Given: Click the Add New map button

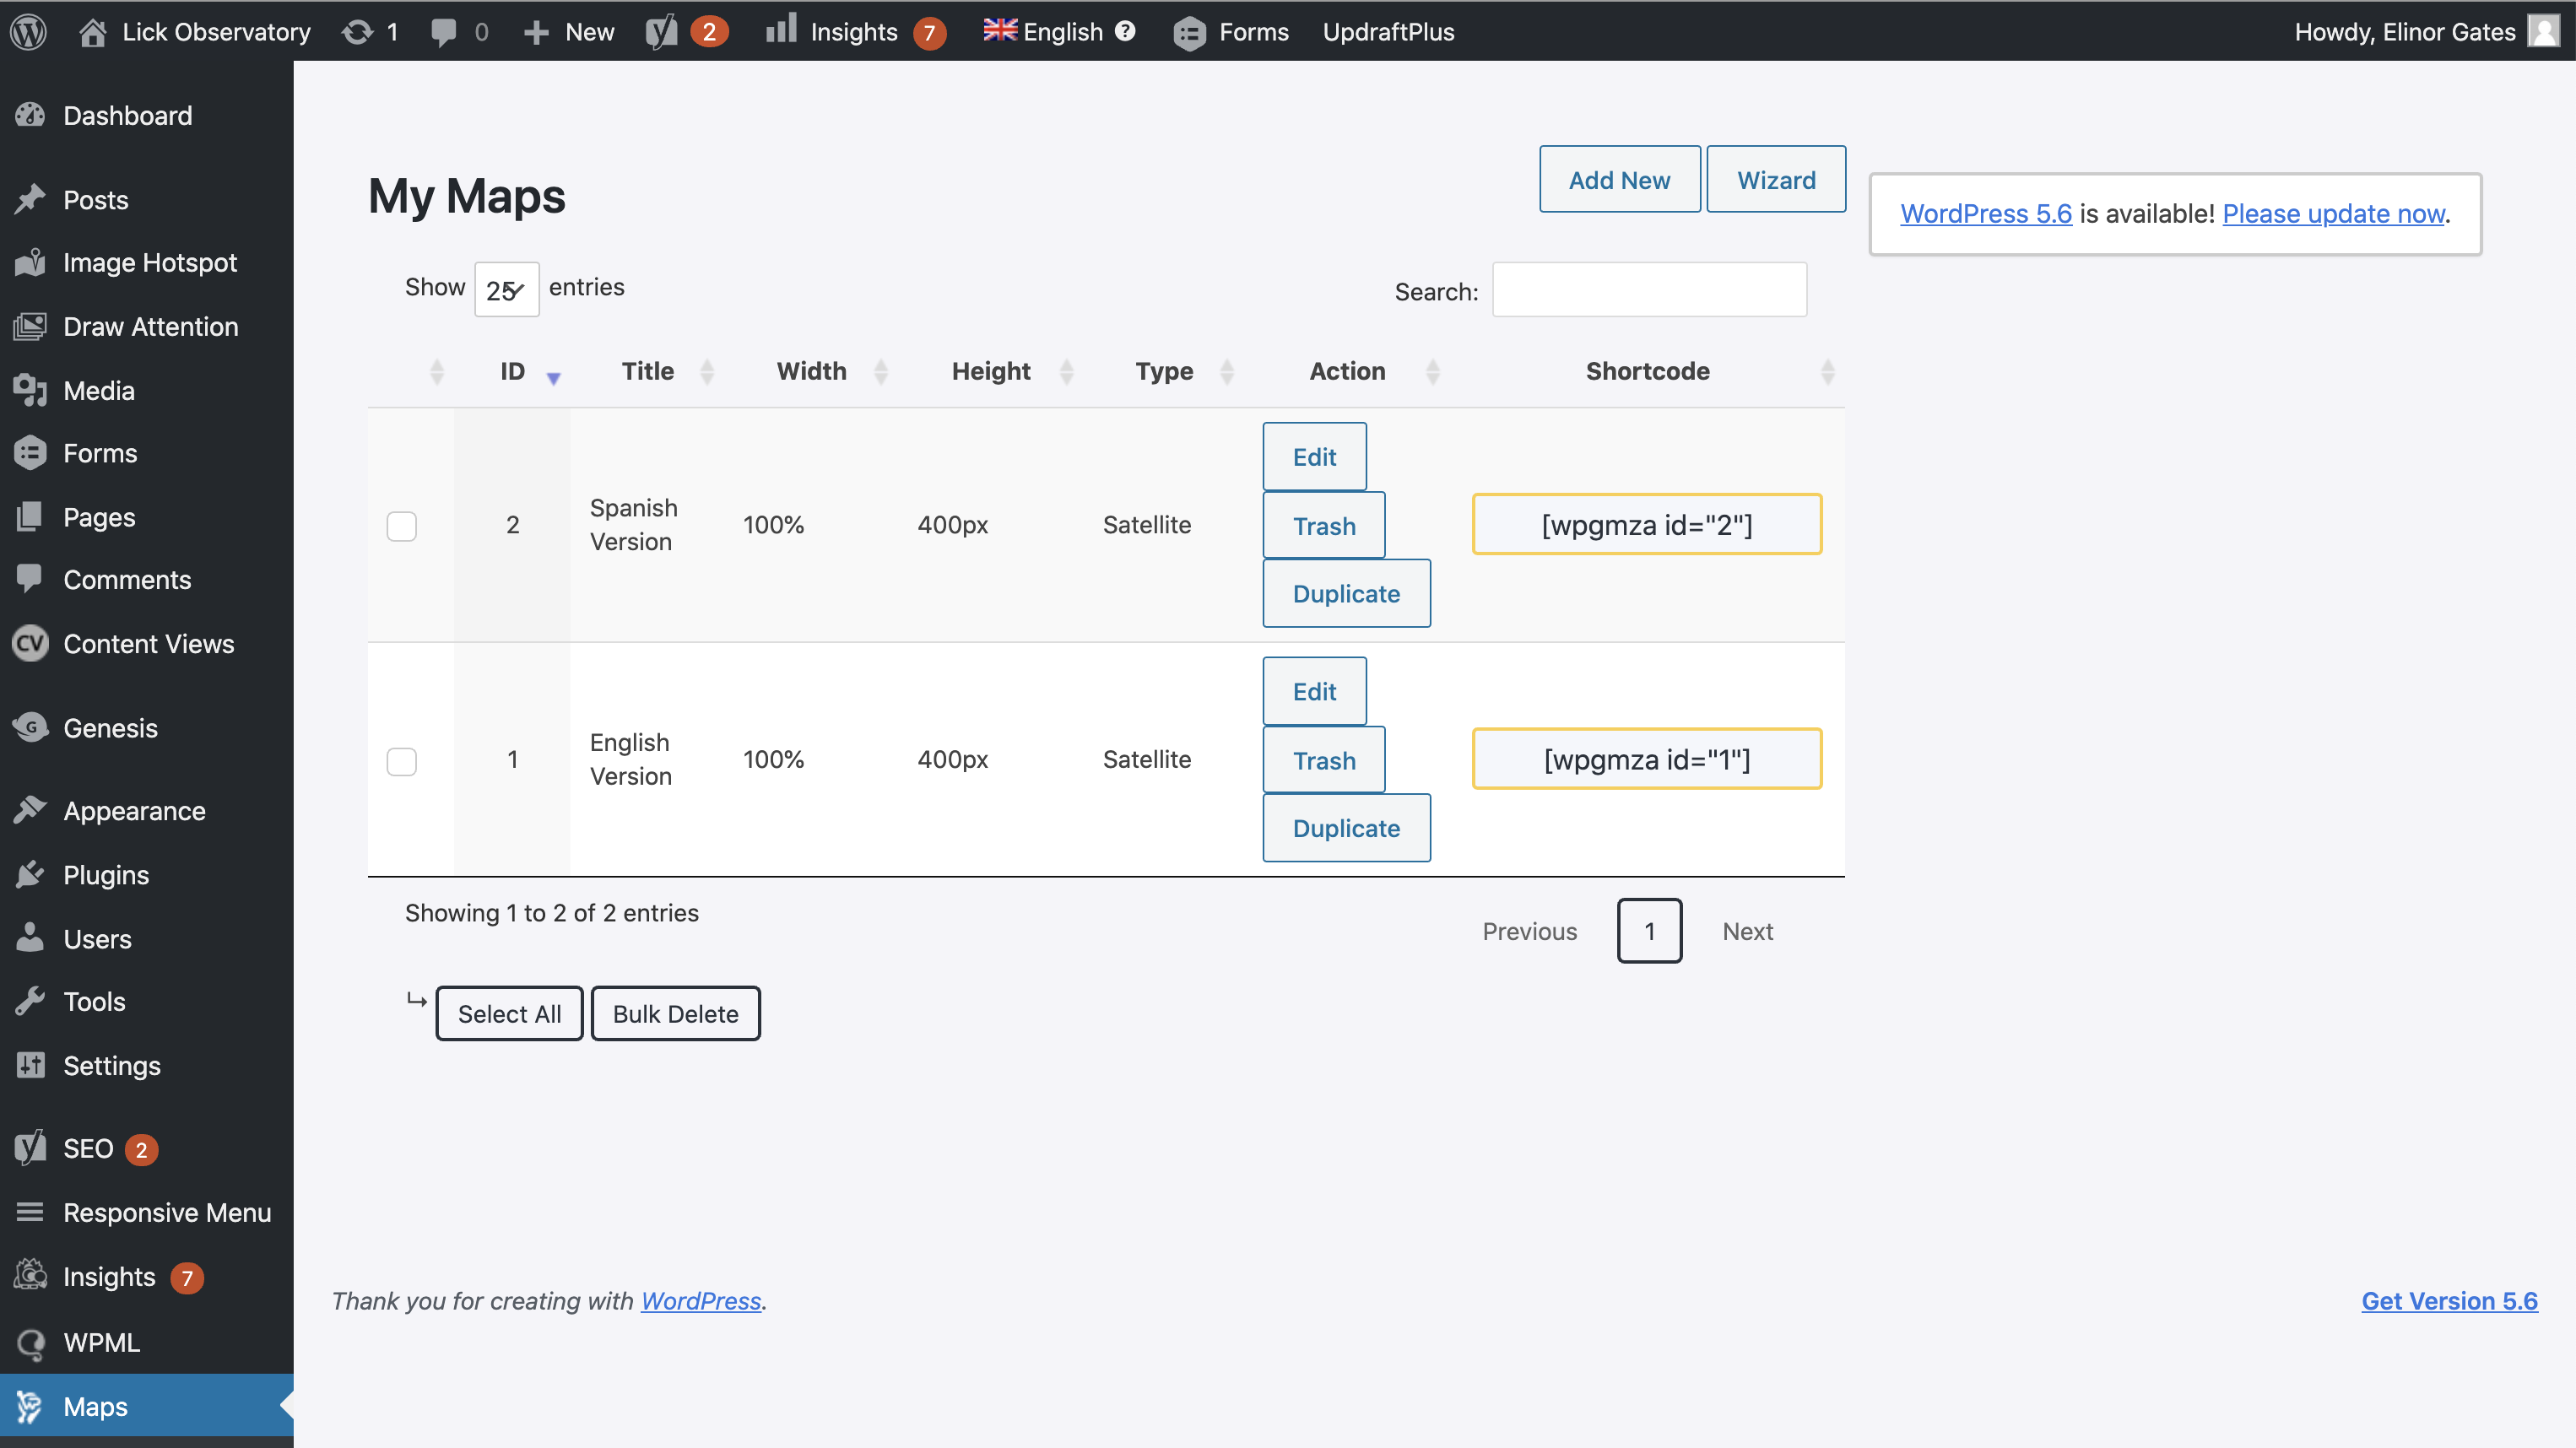Looking at the screenshot, I should 1619,179.
